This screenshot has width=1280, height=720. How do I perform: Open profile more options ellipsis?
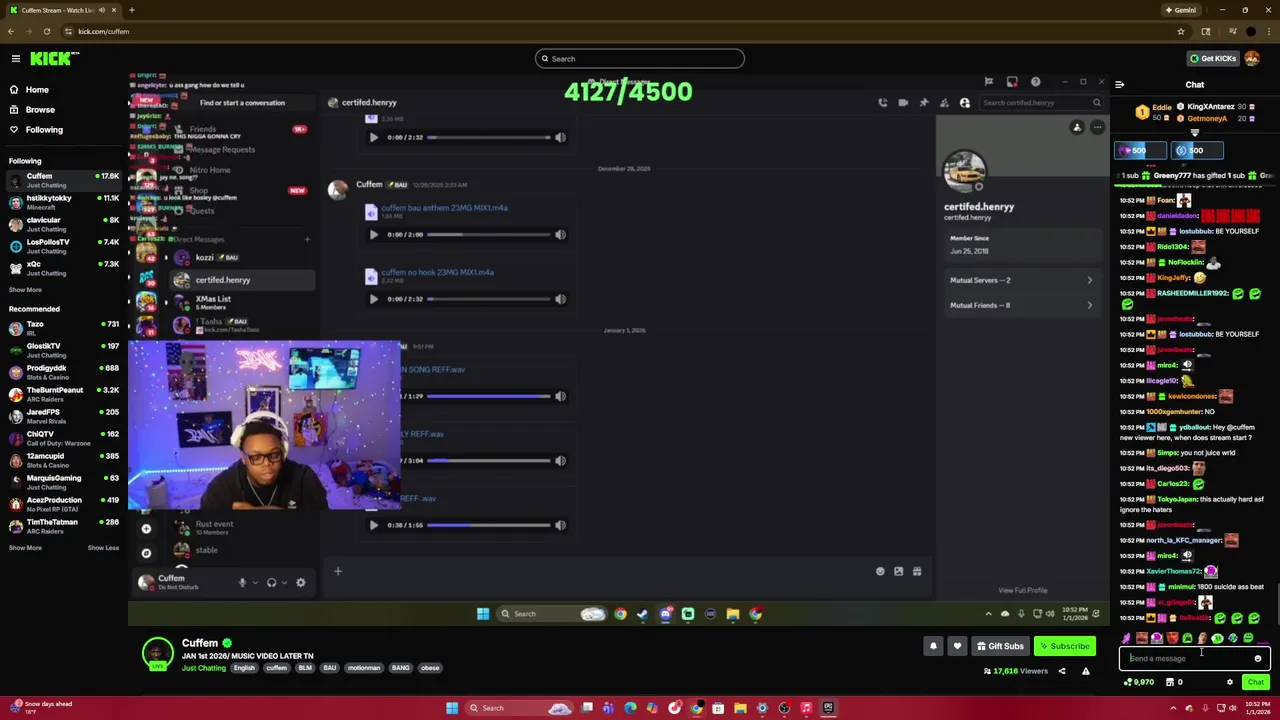(x=1097, y=128)
